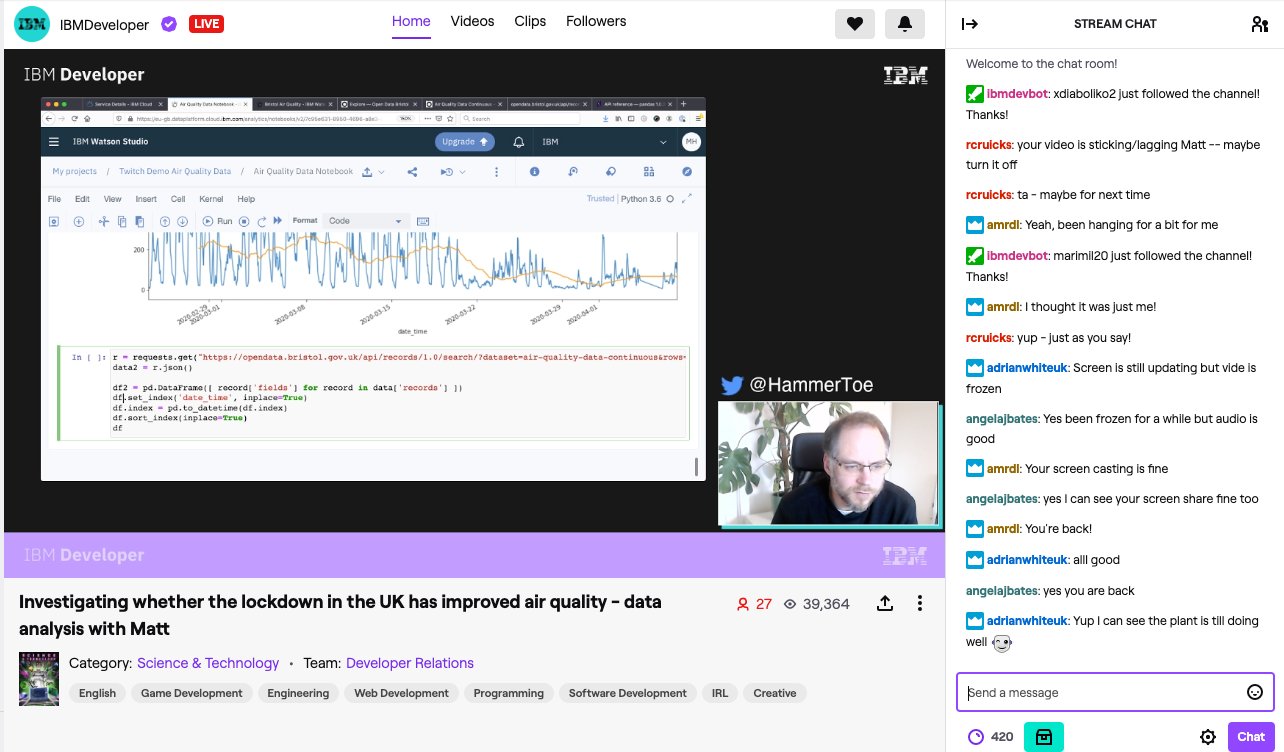Open the emoji picker in chat input
This screenshot has height=752, width=1284.
[x=1255, y=692]
